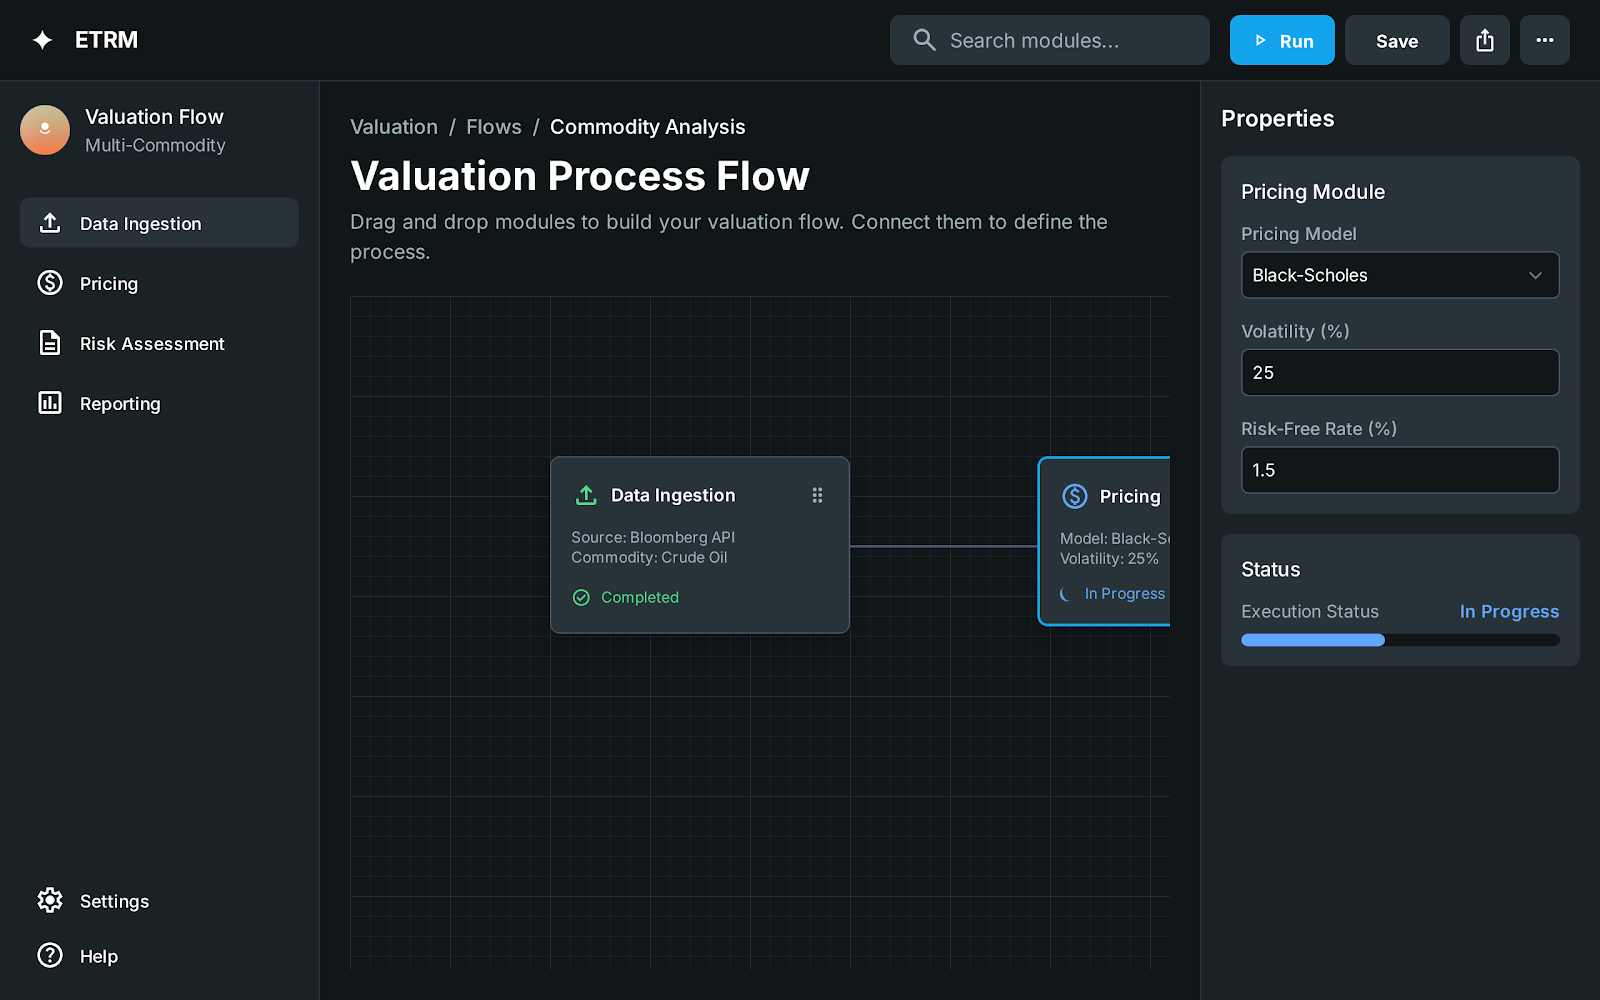
Task: Click the green Completed checkmark icon
Action: [581, 597]
